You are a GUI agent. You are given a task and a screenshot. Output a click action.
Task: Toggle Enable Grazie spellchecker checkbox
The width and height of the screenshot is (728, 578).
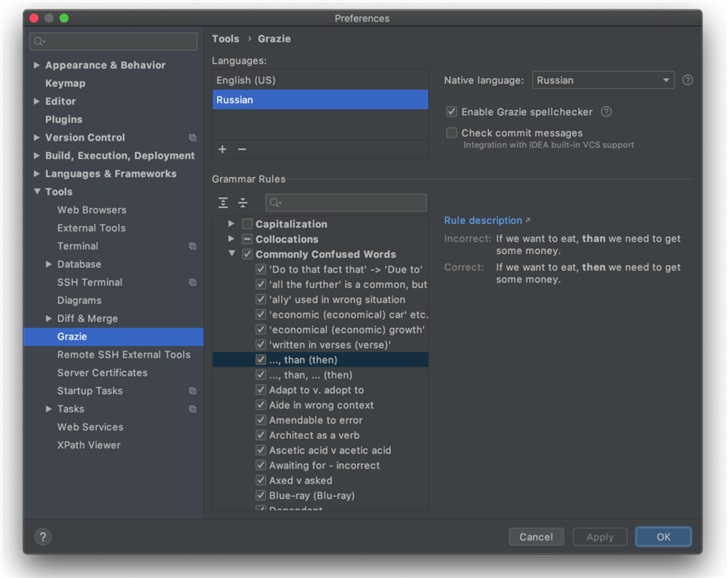pos(451,112)
